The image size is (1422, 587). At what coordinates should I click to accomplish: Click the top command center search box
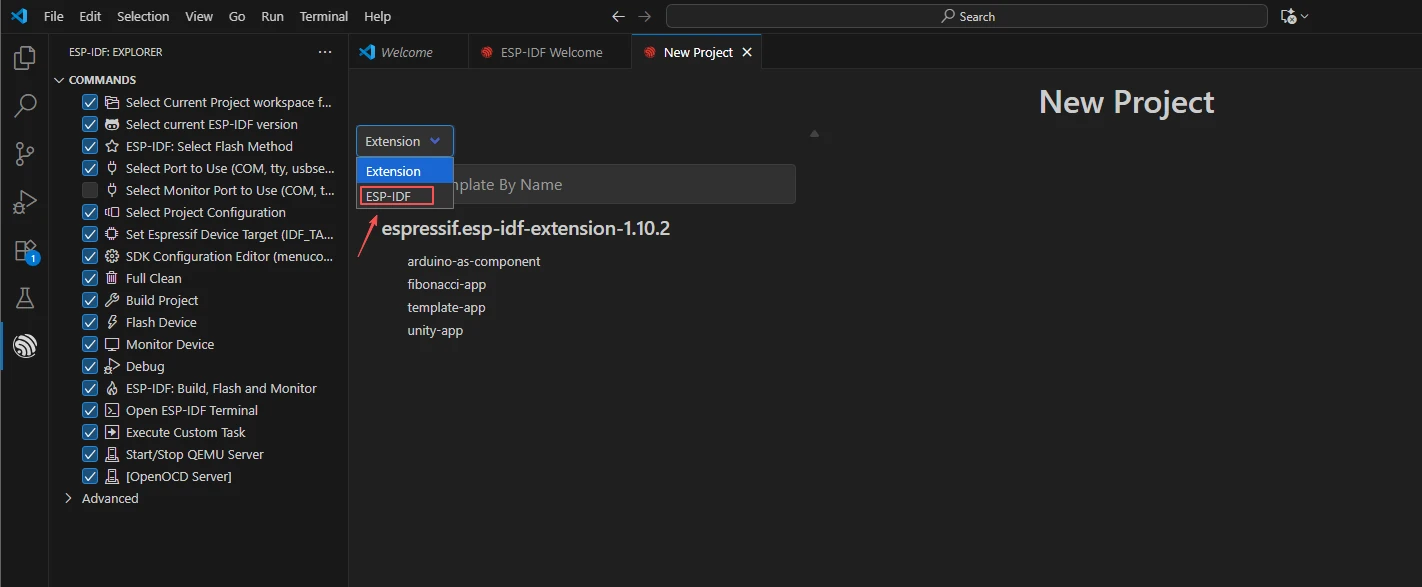coord(967,16)
